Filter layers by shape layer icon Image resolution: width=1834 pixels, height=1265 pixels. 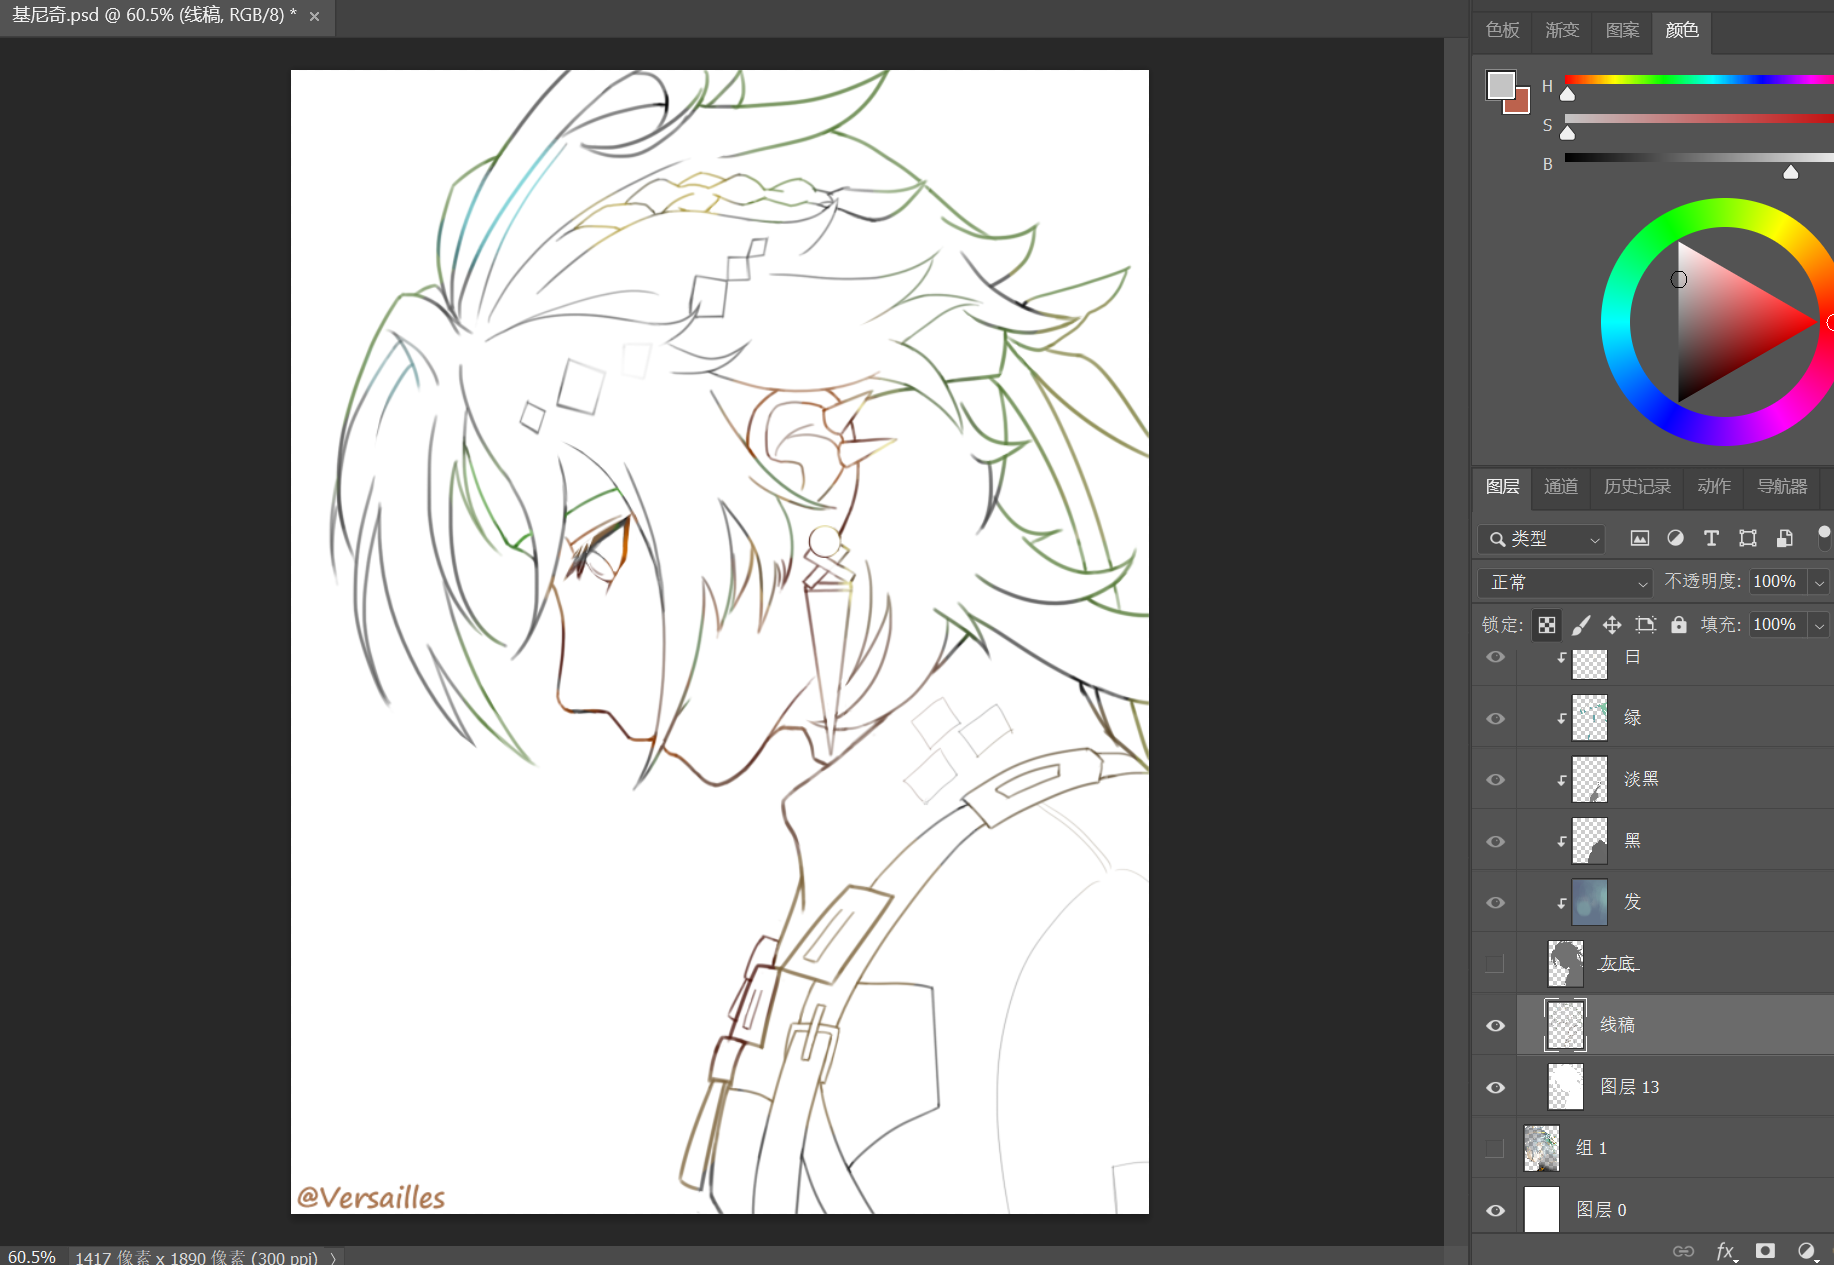click(1748, 538)
